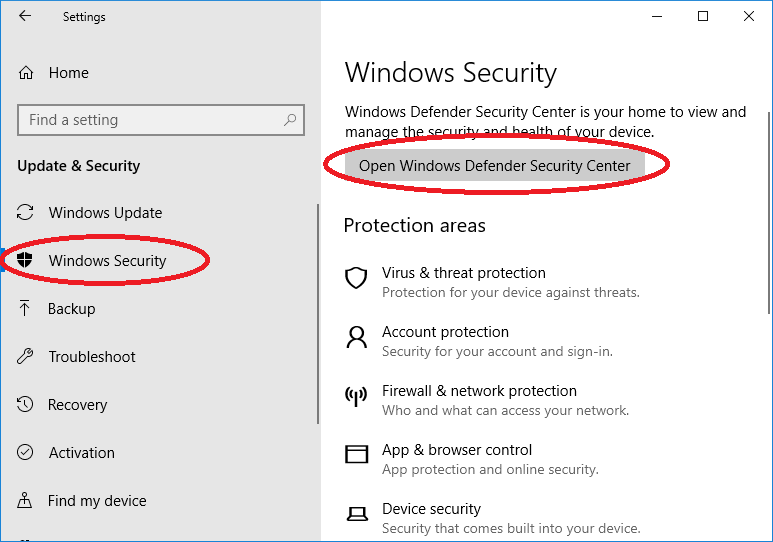Select the Windows Update refresh icon
773x542 pixels.
click(25, 213)
